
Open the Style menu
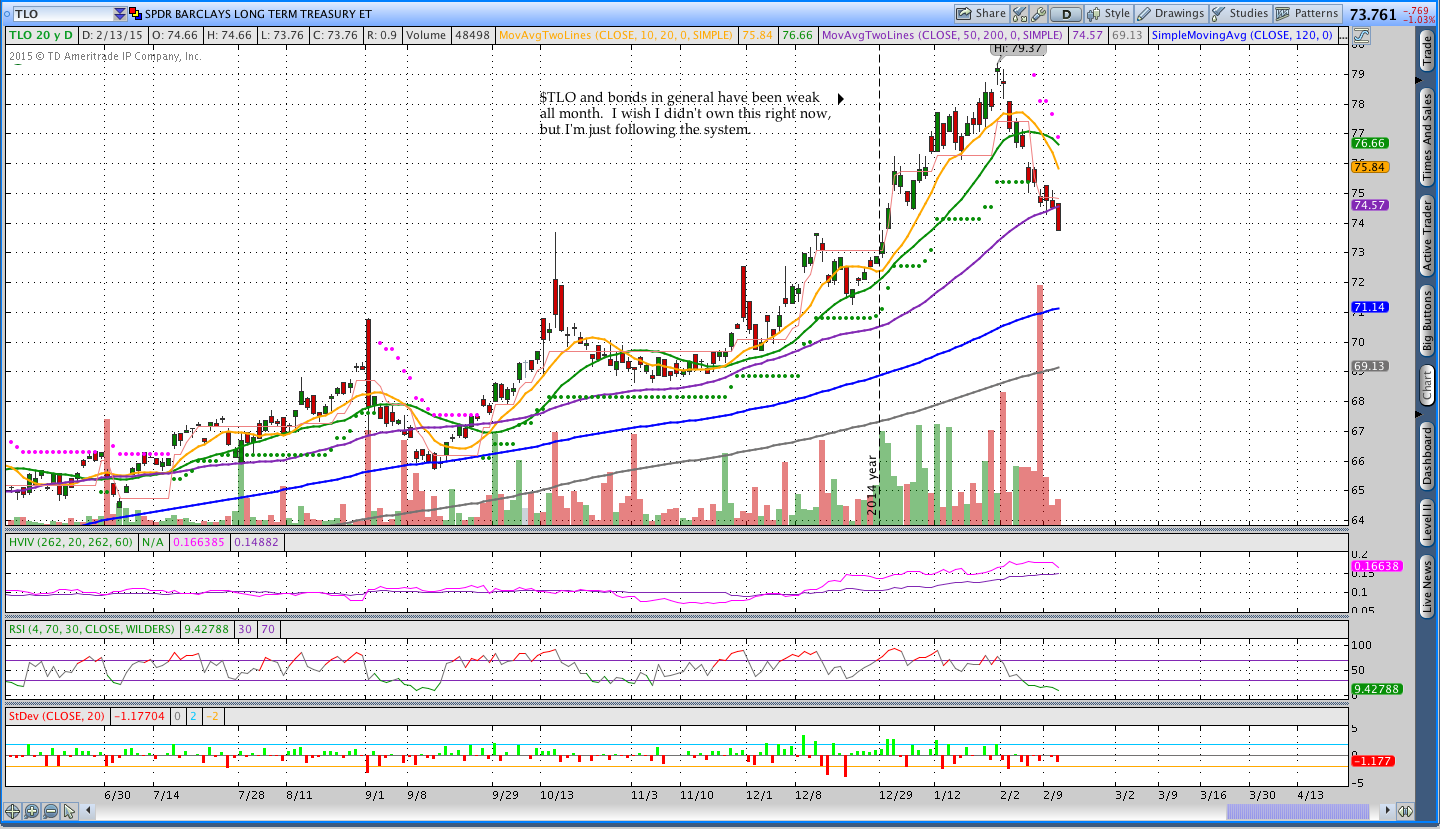tap(1108, 14)
